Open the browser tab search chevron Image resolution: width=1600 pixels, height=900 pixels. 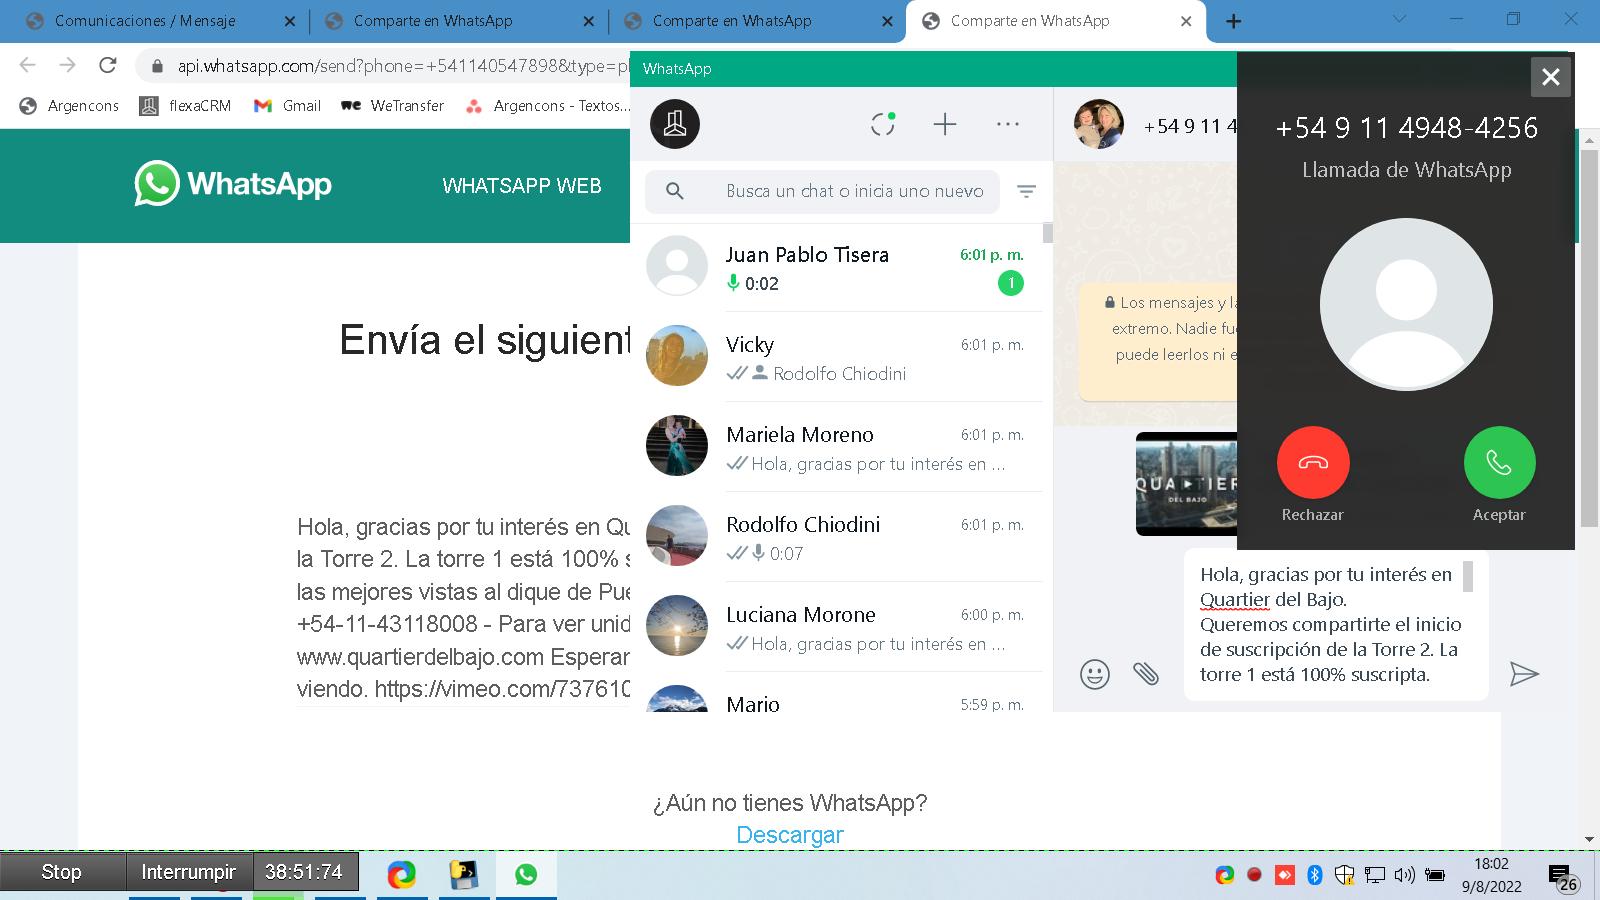tap(1400, 19)
